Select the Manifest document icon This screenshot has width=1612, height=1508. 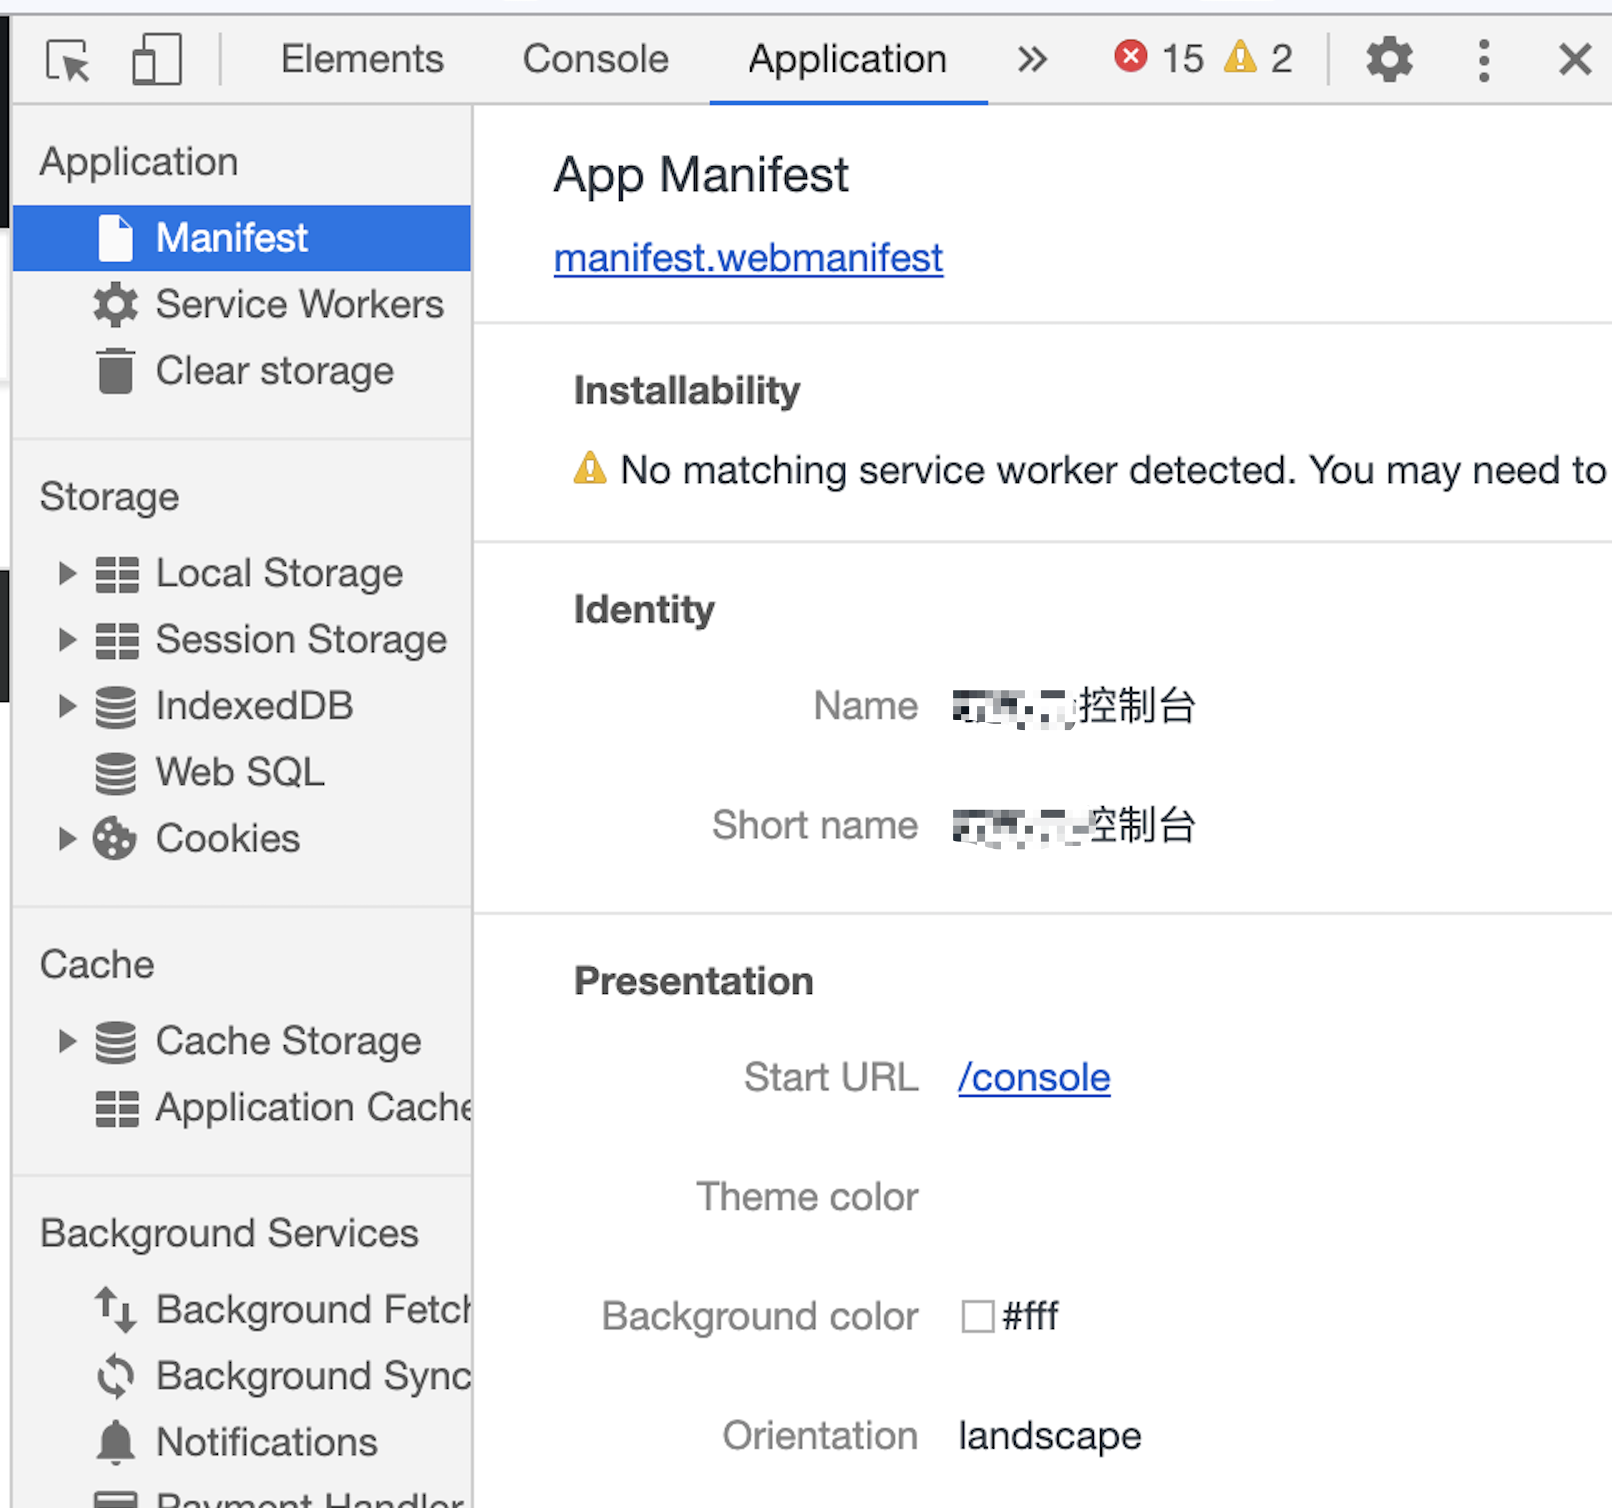pos(116,237)
